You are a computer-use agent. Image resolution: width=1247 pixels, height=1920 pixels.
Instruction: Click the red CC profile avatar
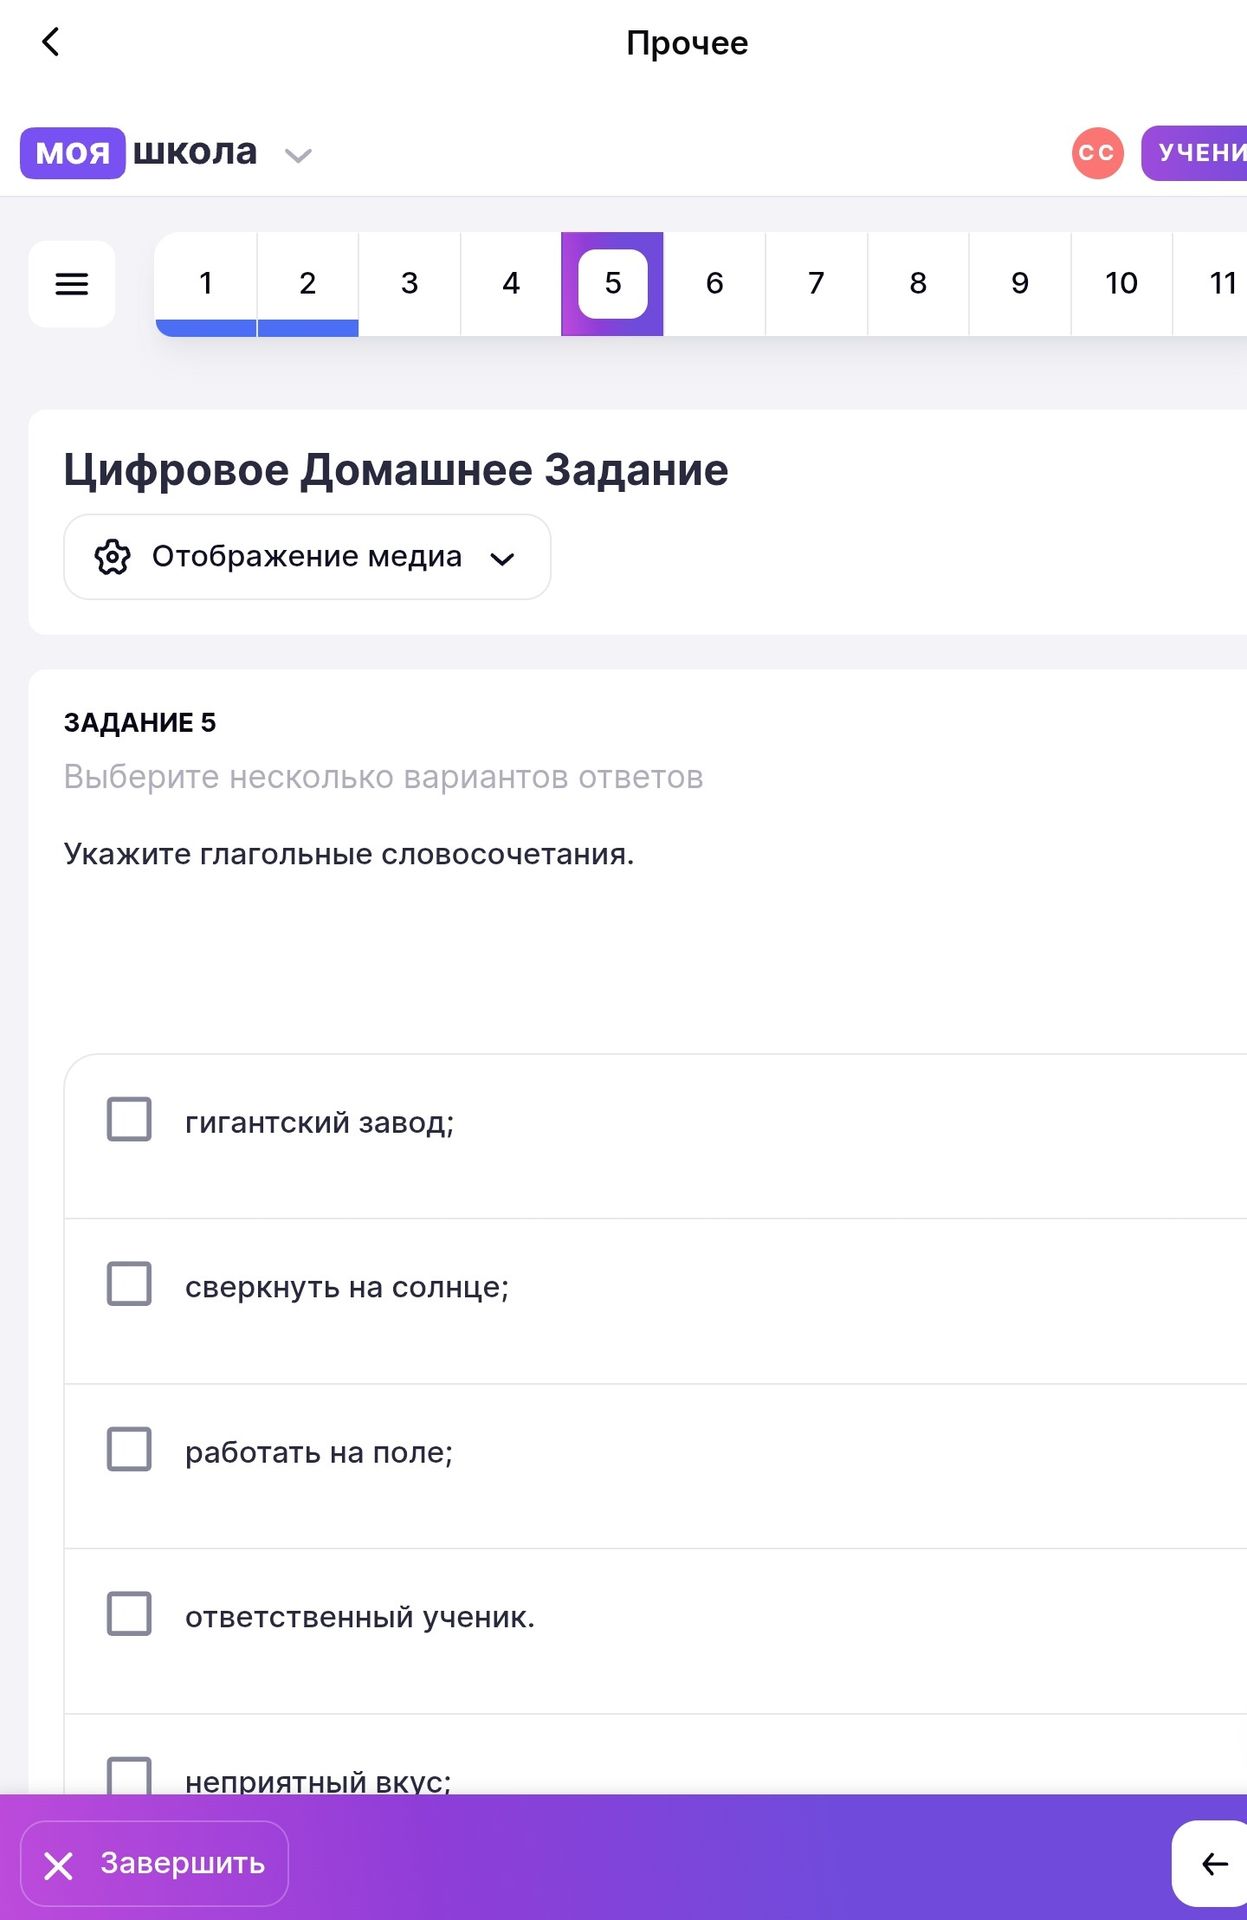click(1097, 153)
